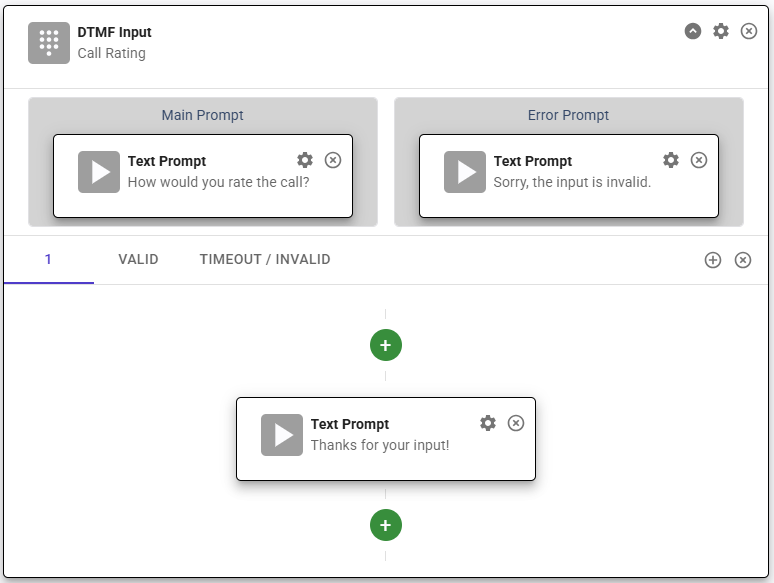
Task: Click the DTMF Input keypad icon
Action: click(49, 42)
